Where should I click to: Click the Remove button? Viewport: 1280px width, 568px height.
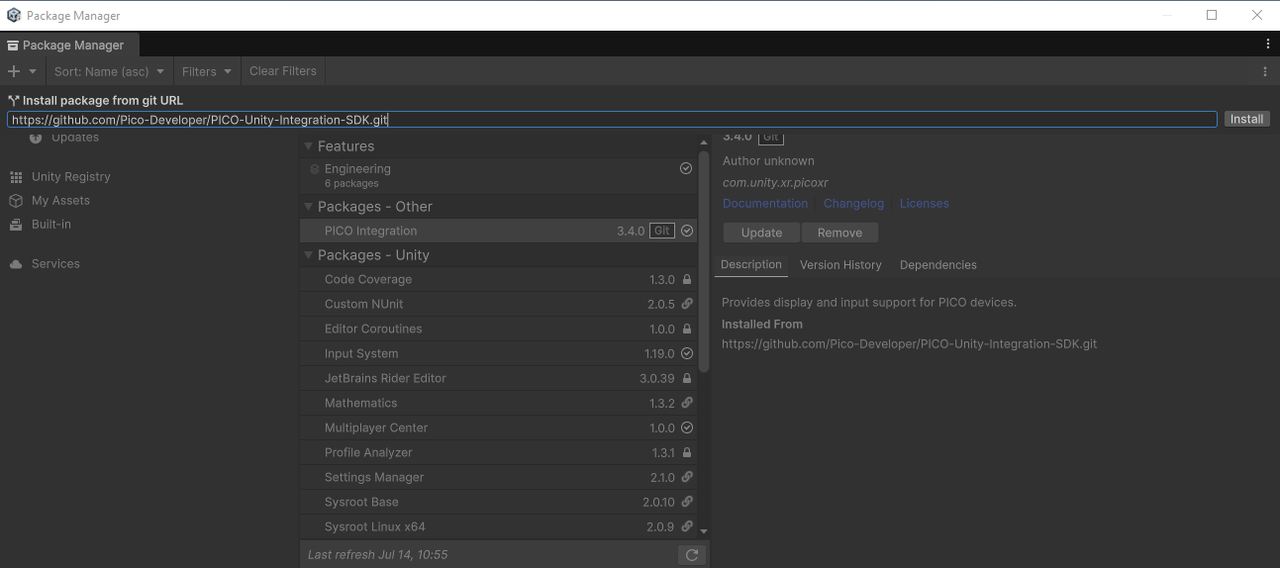(x=840, y=233)
